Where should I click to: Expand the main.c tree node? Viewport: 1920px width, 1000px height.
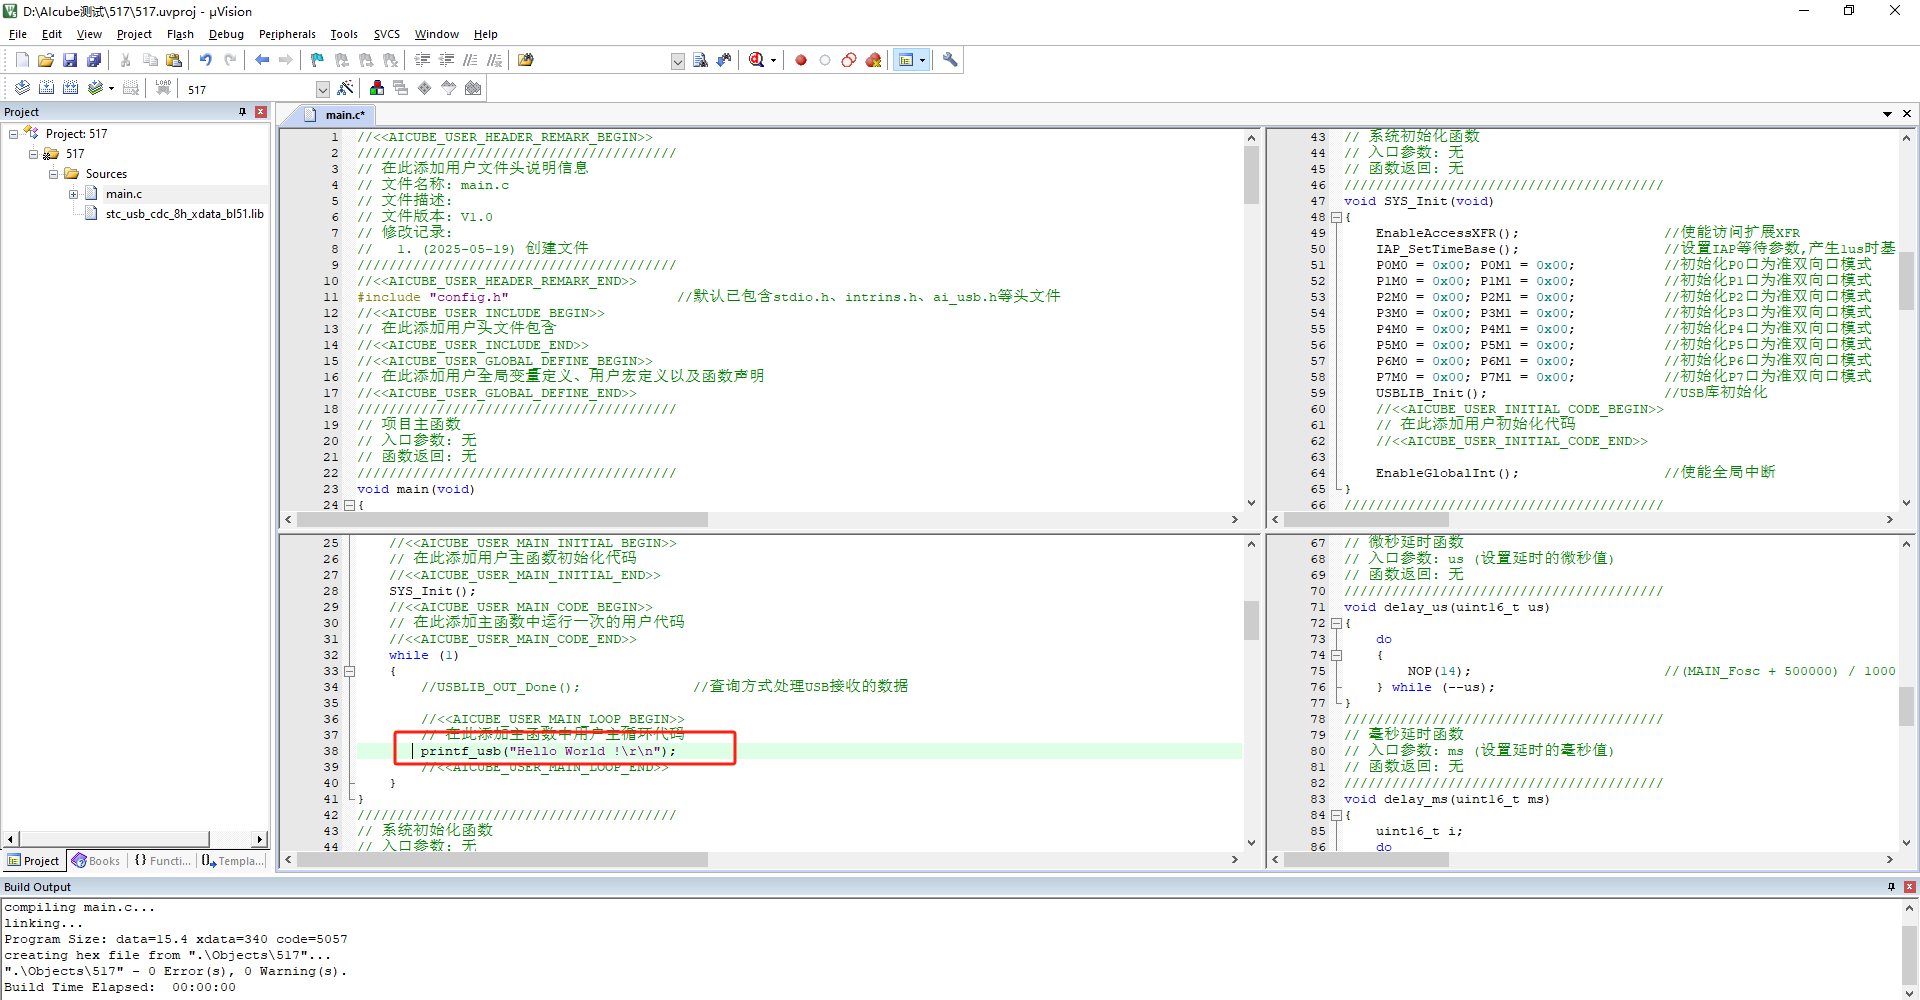73,194
